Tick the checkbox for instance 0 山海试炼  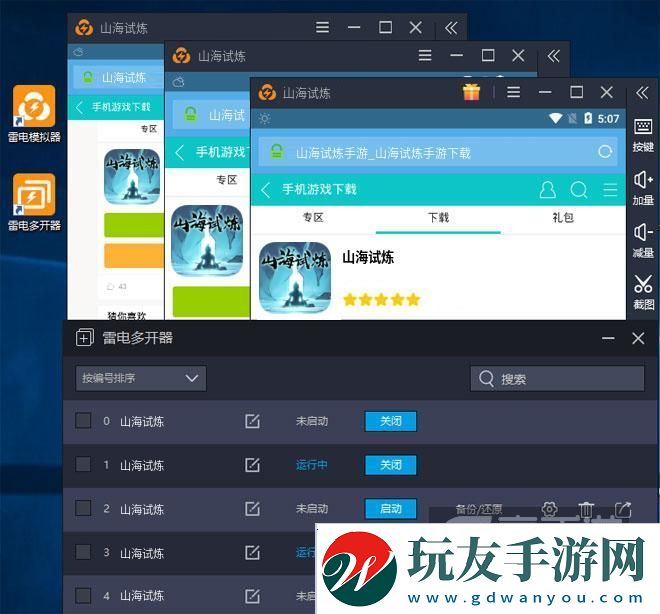(83, 420)
